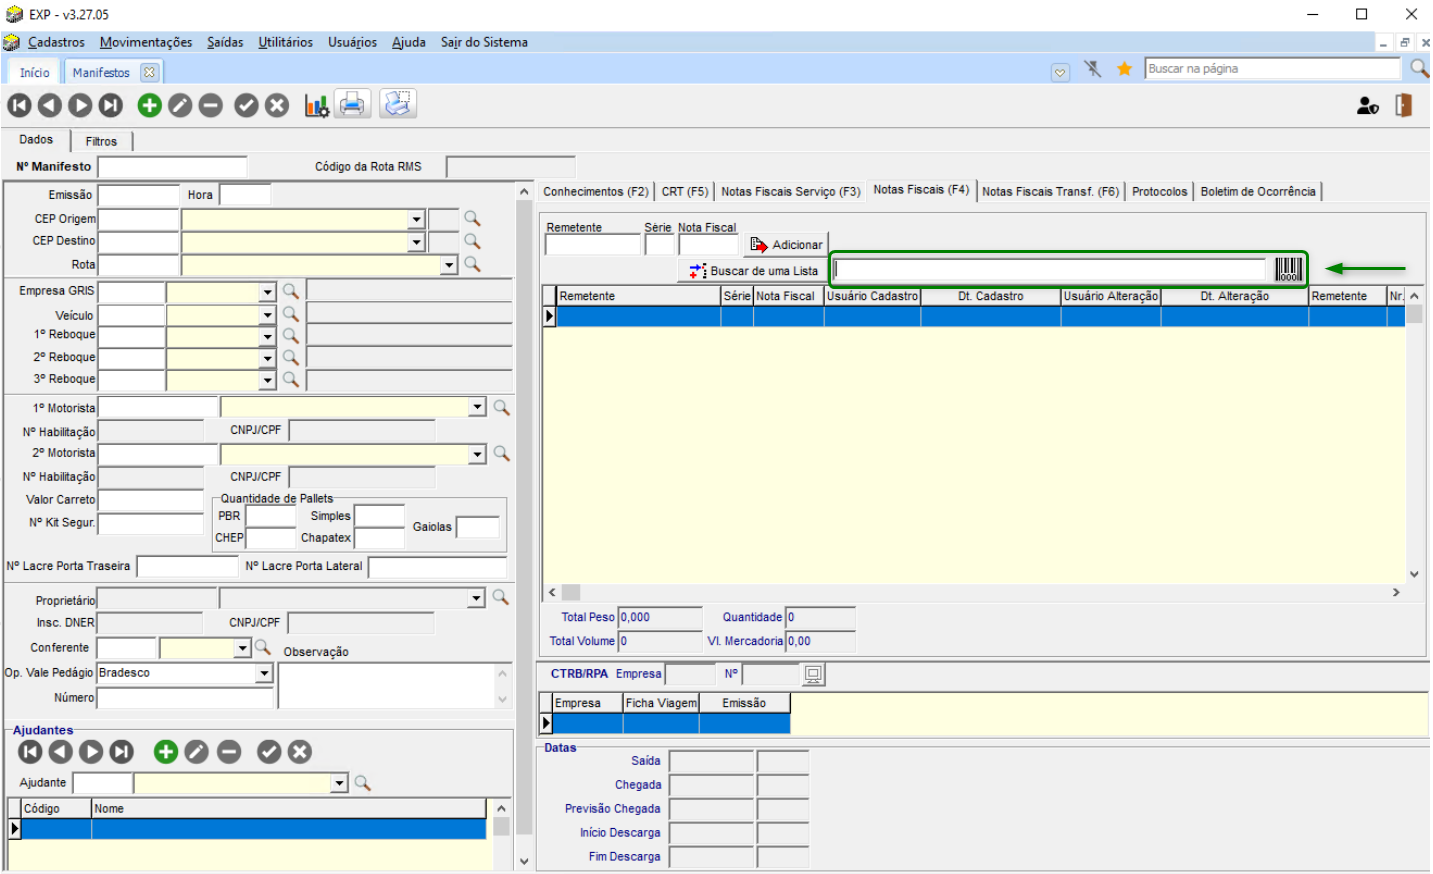Click the confirm checkmark in the main toolbar
Screen dimensions: 1433x874
[x=246, y=105]
